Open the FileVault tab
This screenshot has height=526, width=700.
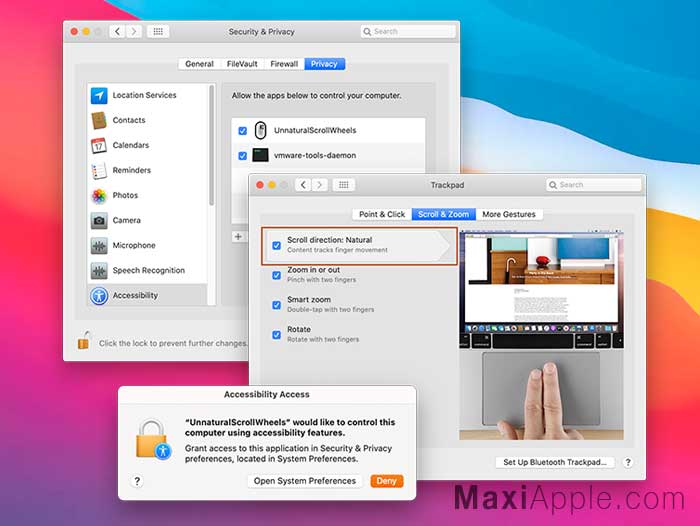point(242,64)
